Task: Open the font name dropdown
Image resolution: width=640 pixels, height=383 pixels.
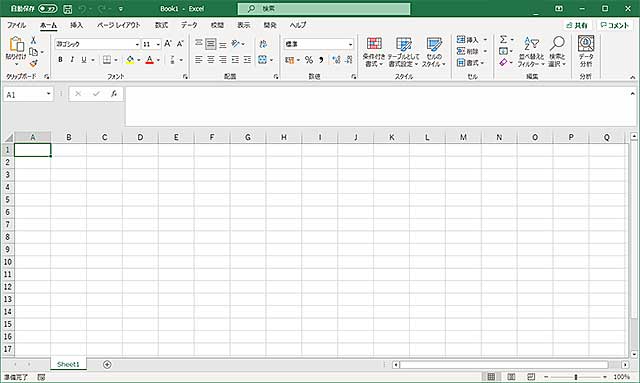Action: coord(137,44)
